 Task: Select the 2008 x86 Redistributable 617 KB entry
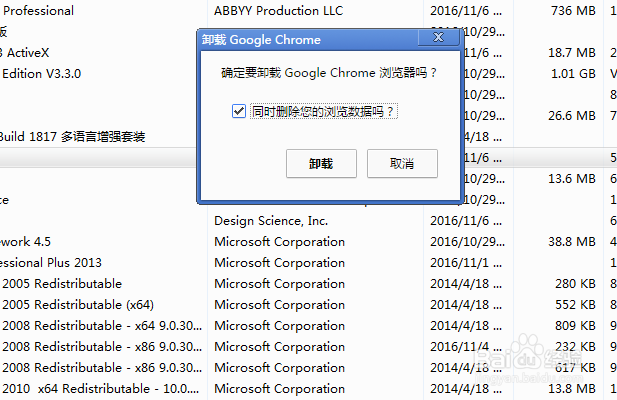click(100, 367)
